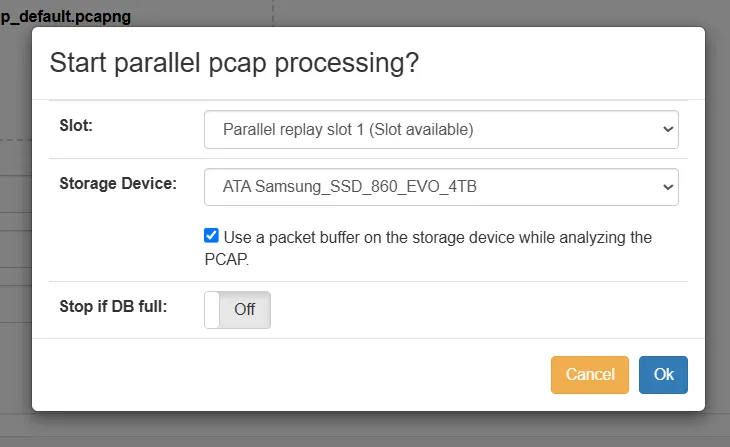Click the 'Storage Device:' field label

click(118, 183)
